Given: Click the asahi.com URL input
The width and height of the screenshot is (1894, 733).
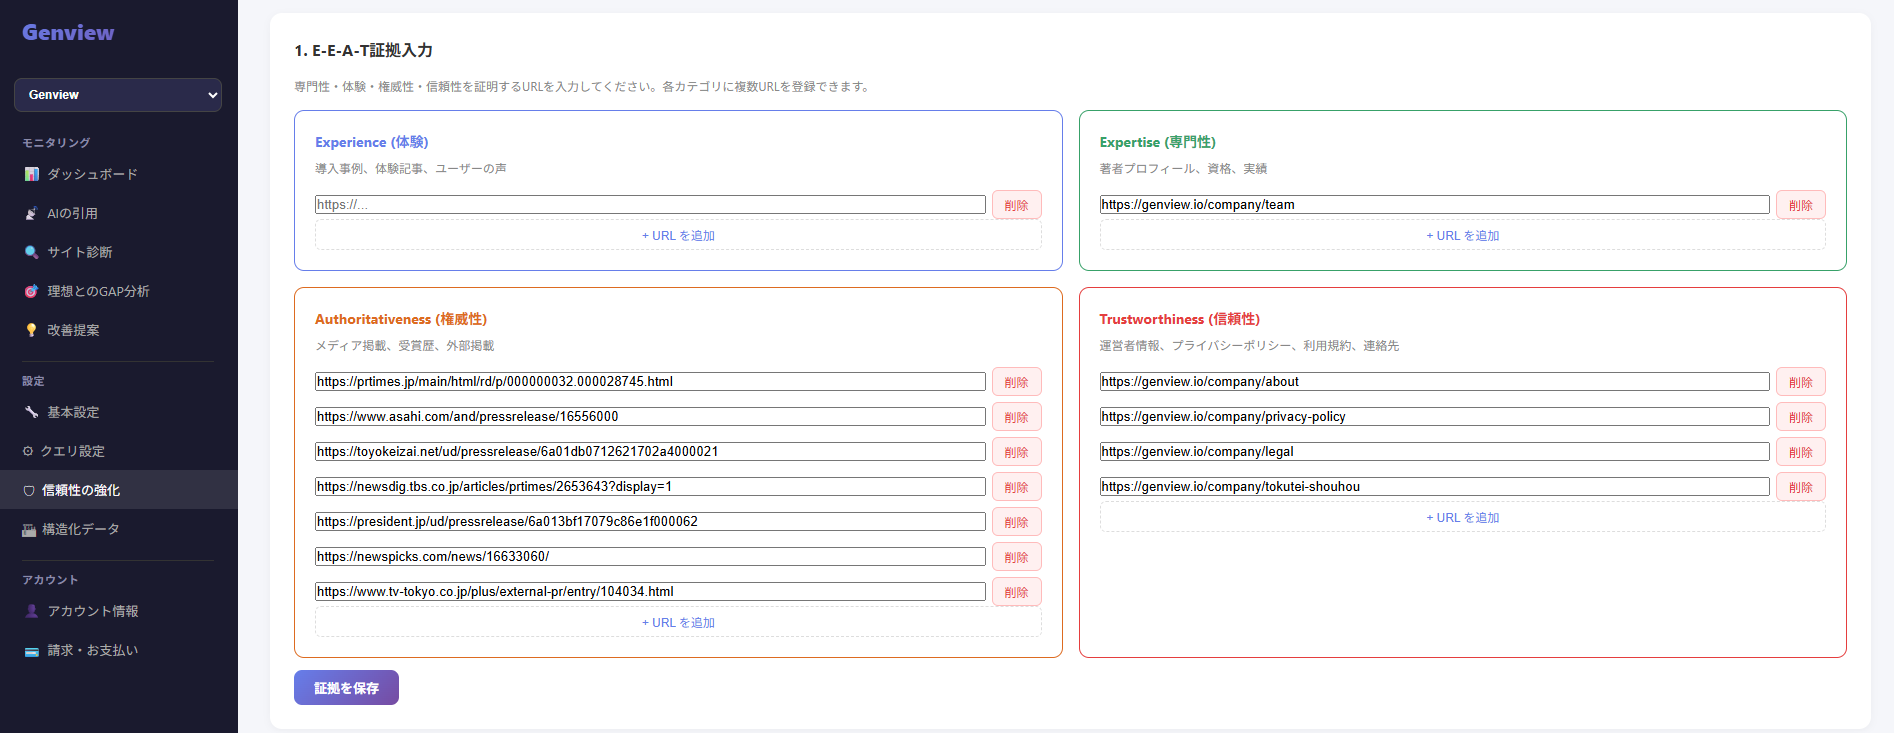Looking at the screenshot, I should tap(650, 417).
